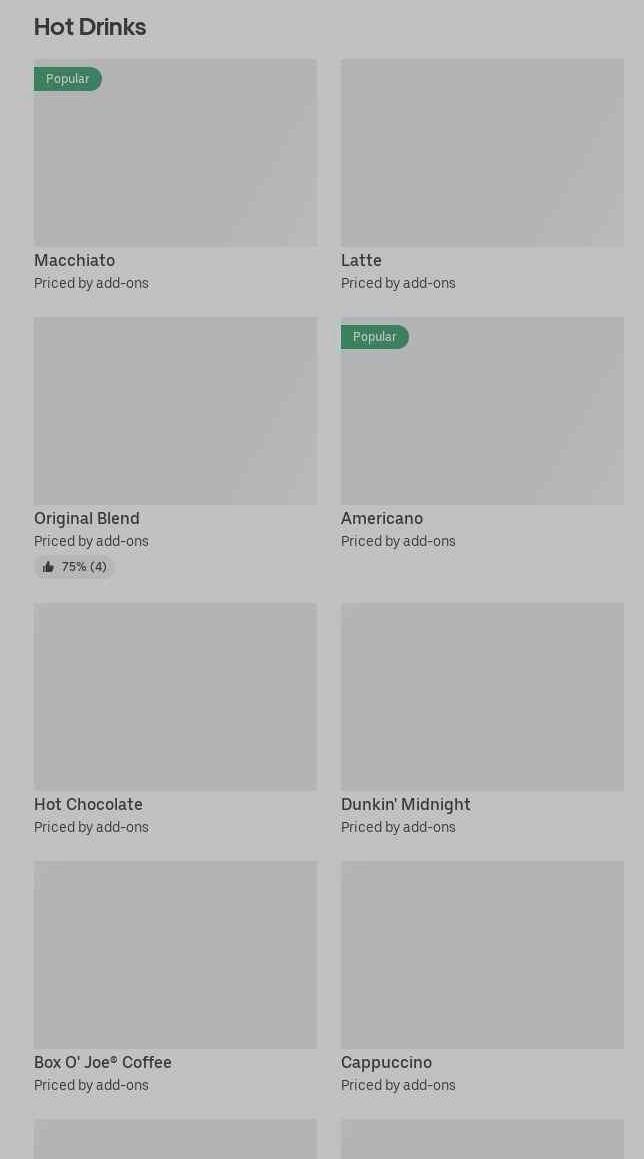Image resolution: width=644 pixels, height=1159 pixels.
Task: Click the Popular badge on the Macchiato image
Action: (x=68, y=79)
